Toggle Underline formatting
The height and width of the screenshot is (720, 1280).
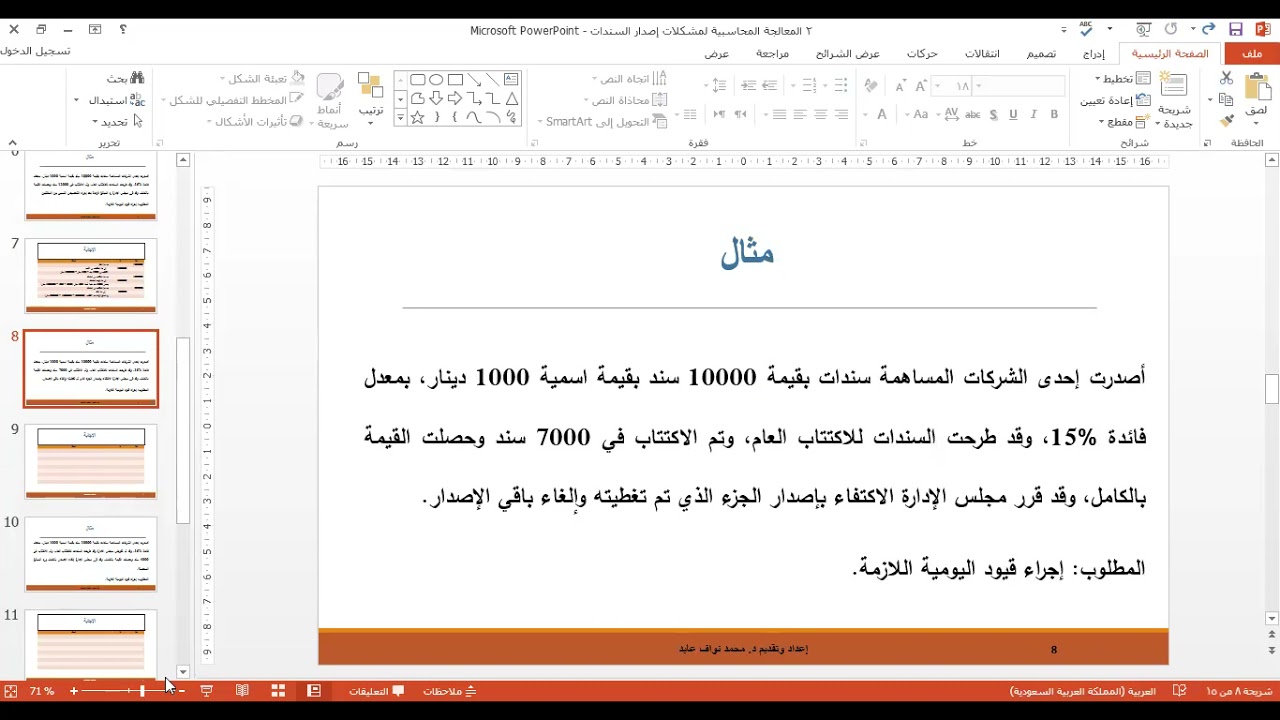[1013, 115]
